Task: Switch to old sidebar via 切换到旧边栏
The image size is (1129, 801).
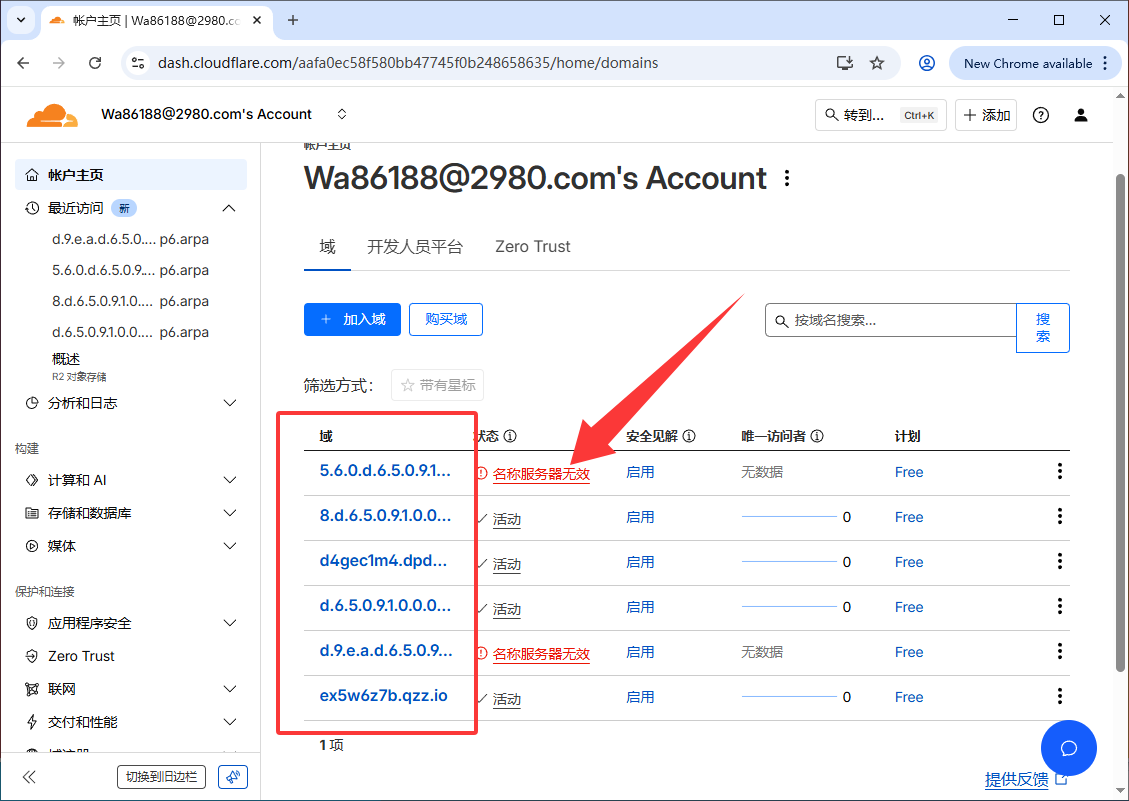Action: coord(161,777)
